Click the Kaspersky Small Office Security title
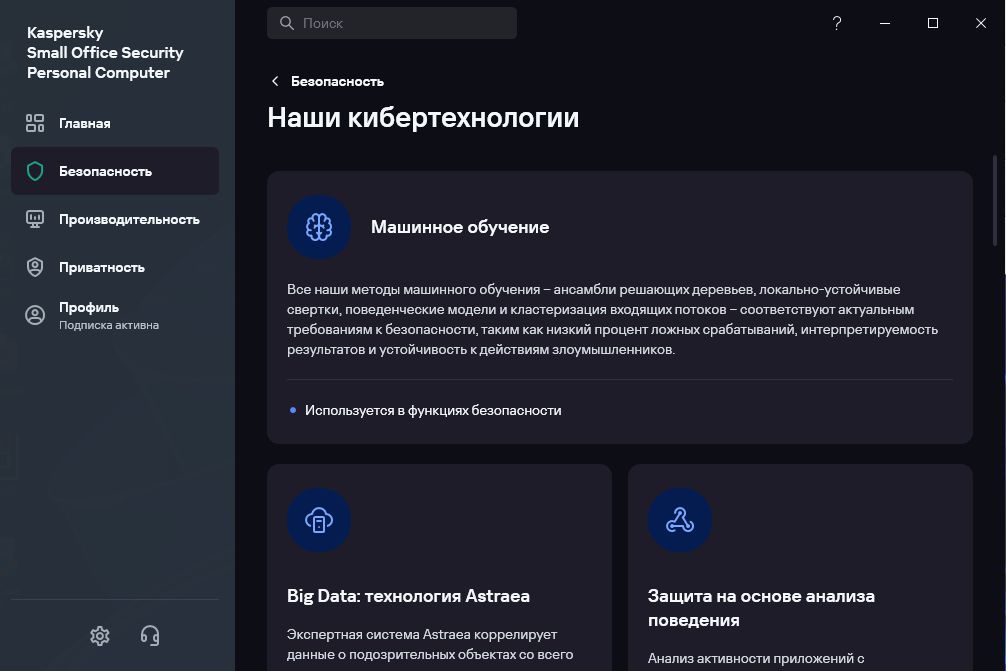The width and height of the screenshot is (1006, 671). [x=105, y=53]
